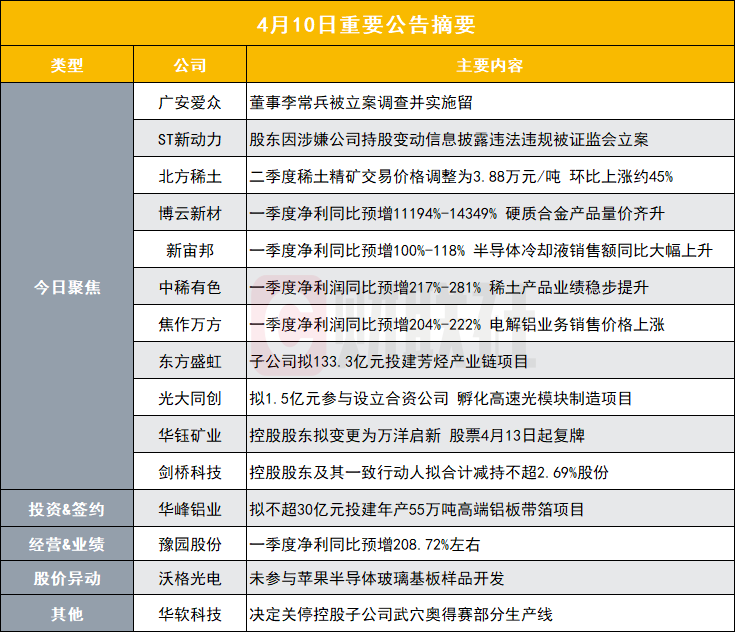Click the 经营&业绩 category cell

(x=67, y=544)
